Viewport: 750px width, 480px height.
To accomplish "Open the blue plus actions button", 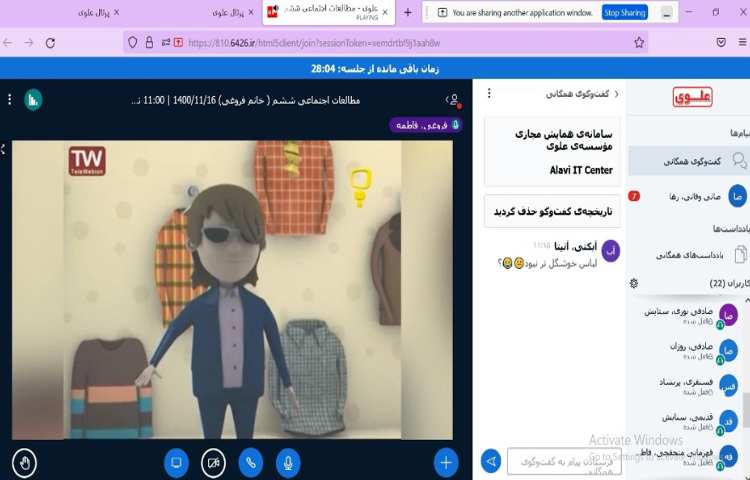I will pyautogui.click(x=446, y=462).
